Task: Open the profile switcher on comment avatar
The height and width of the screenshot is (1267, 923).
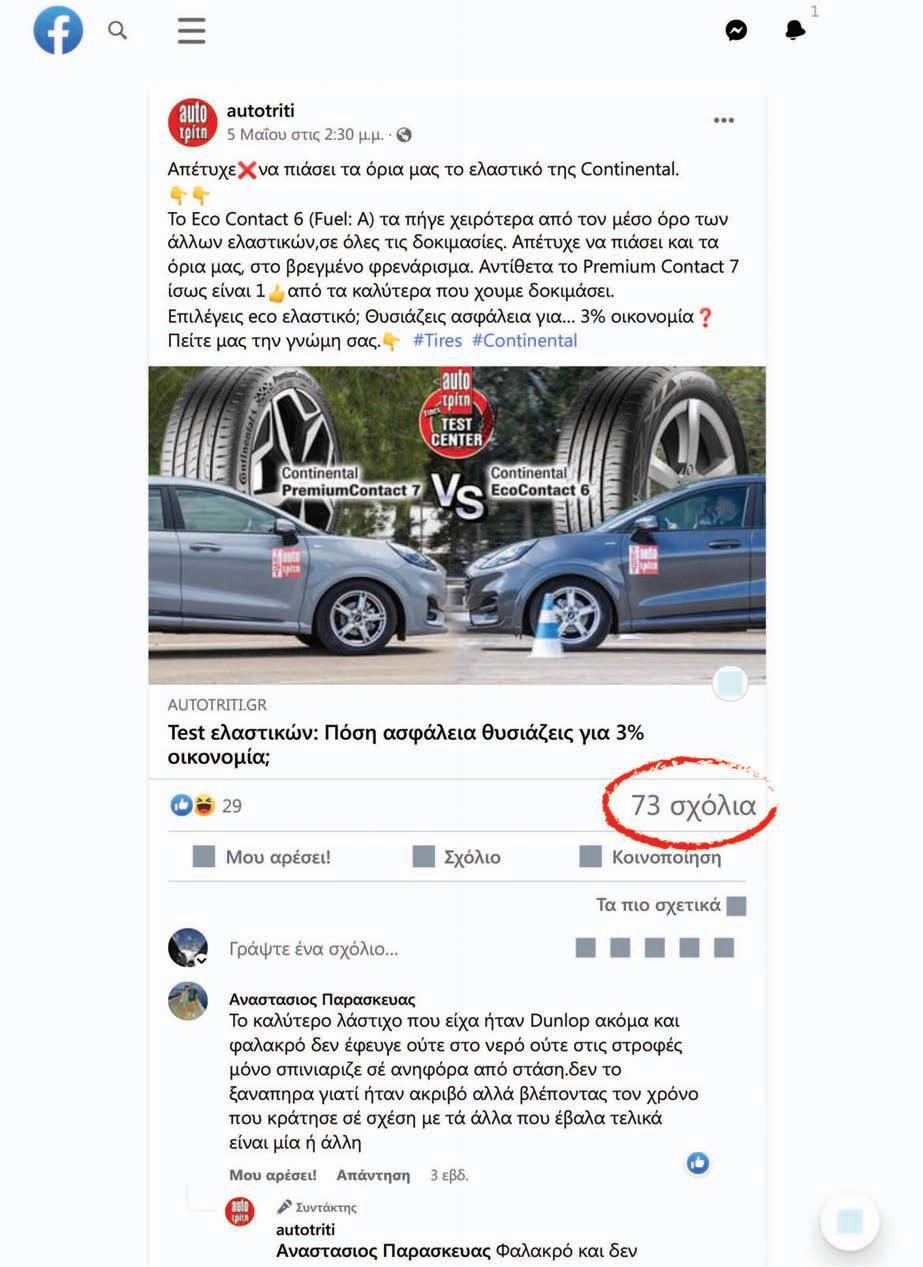Action: click(x=188, y=947)
